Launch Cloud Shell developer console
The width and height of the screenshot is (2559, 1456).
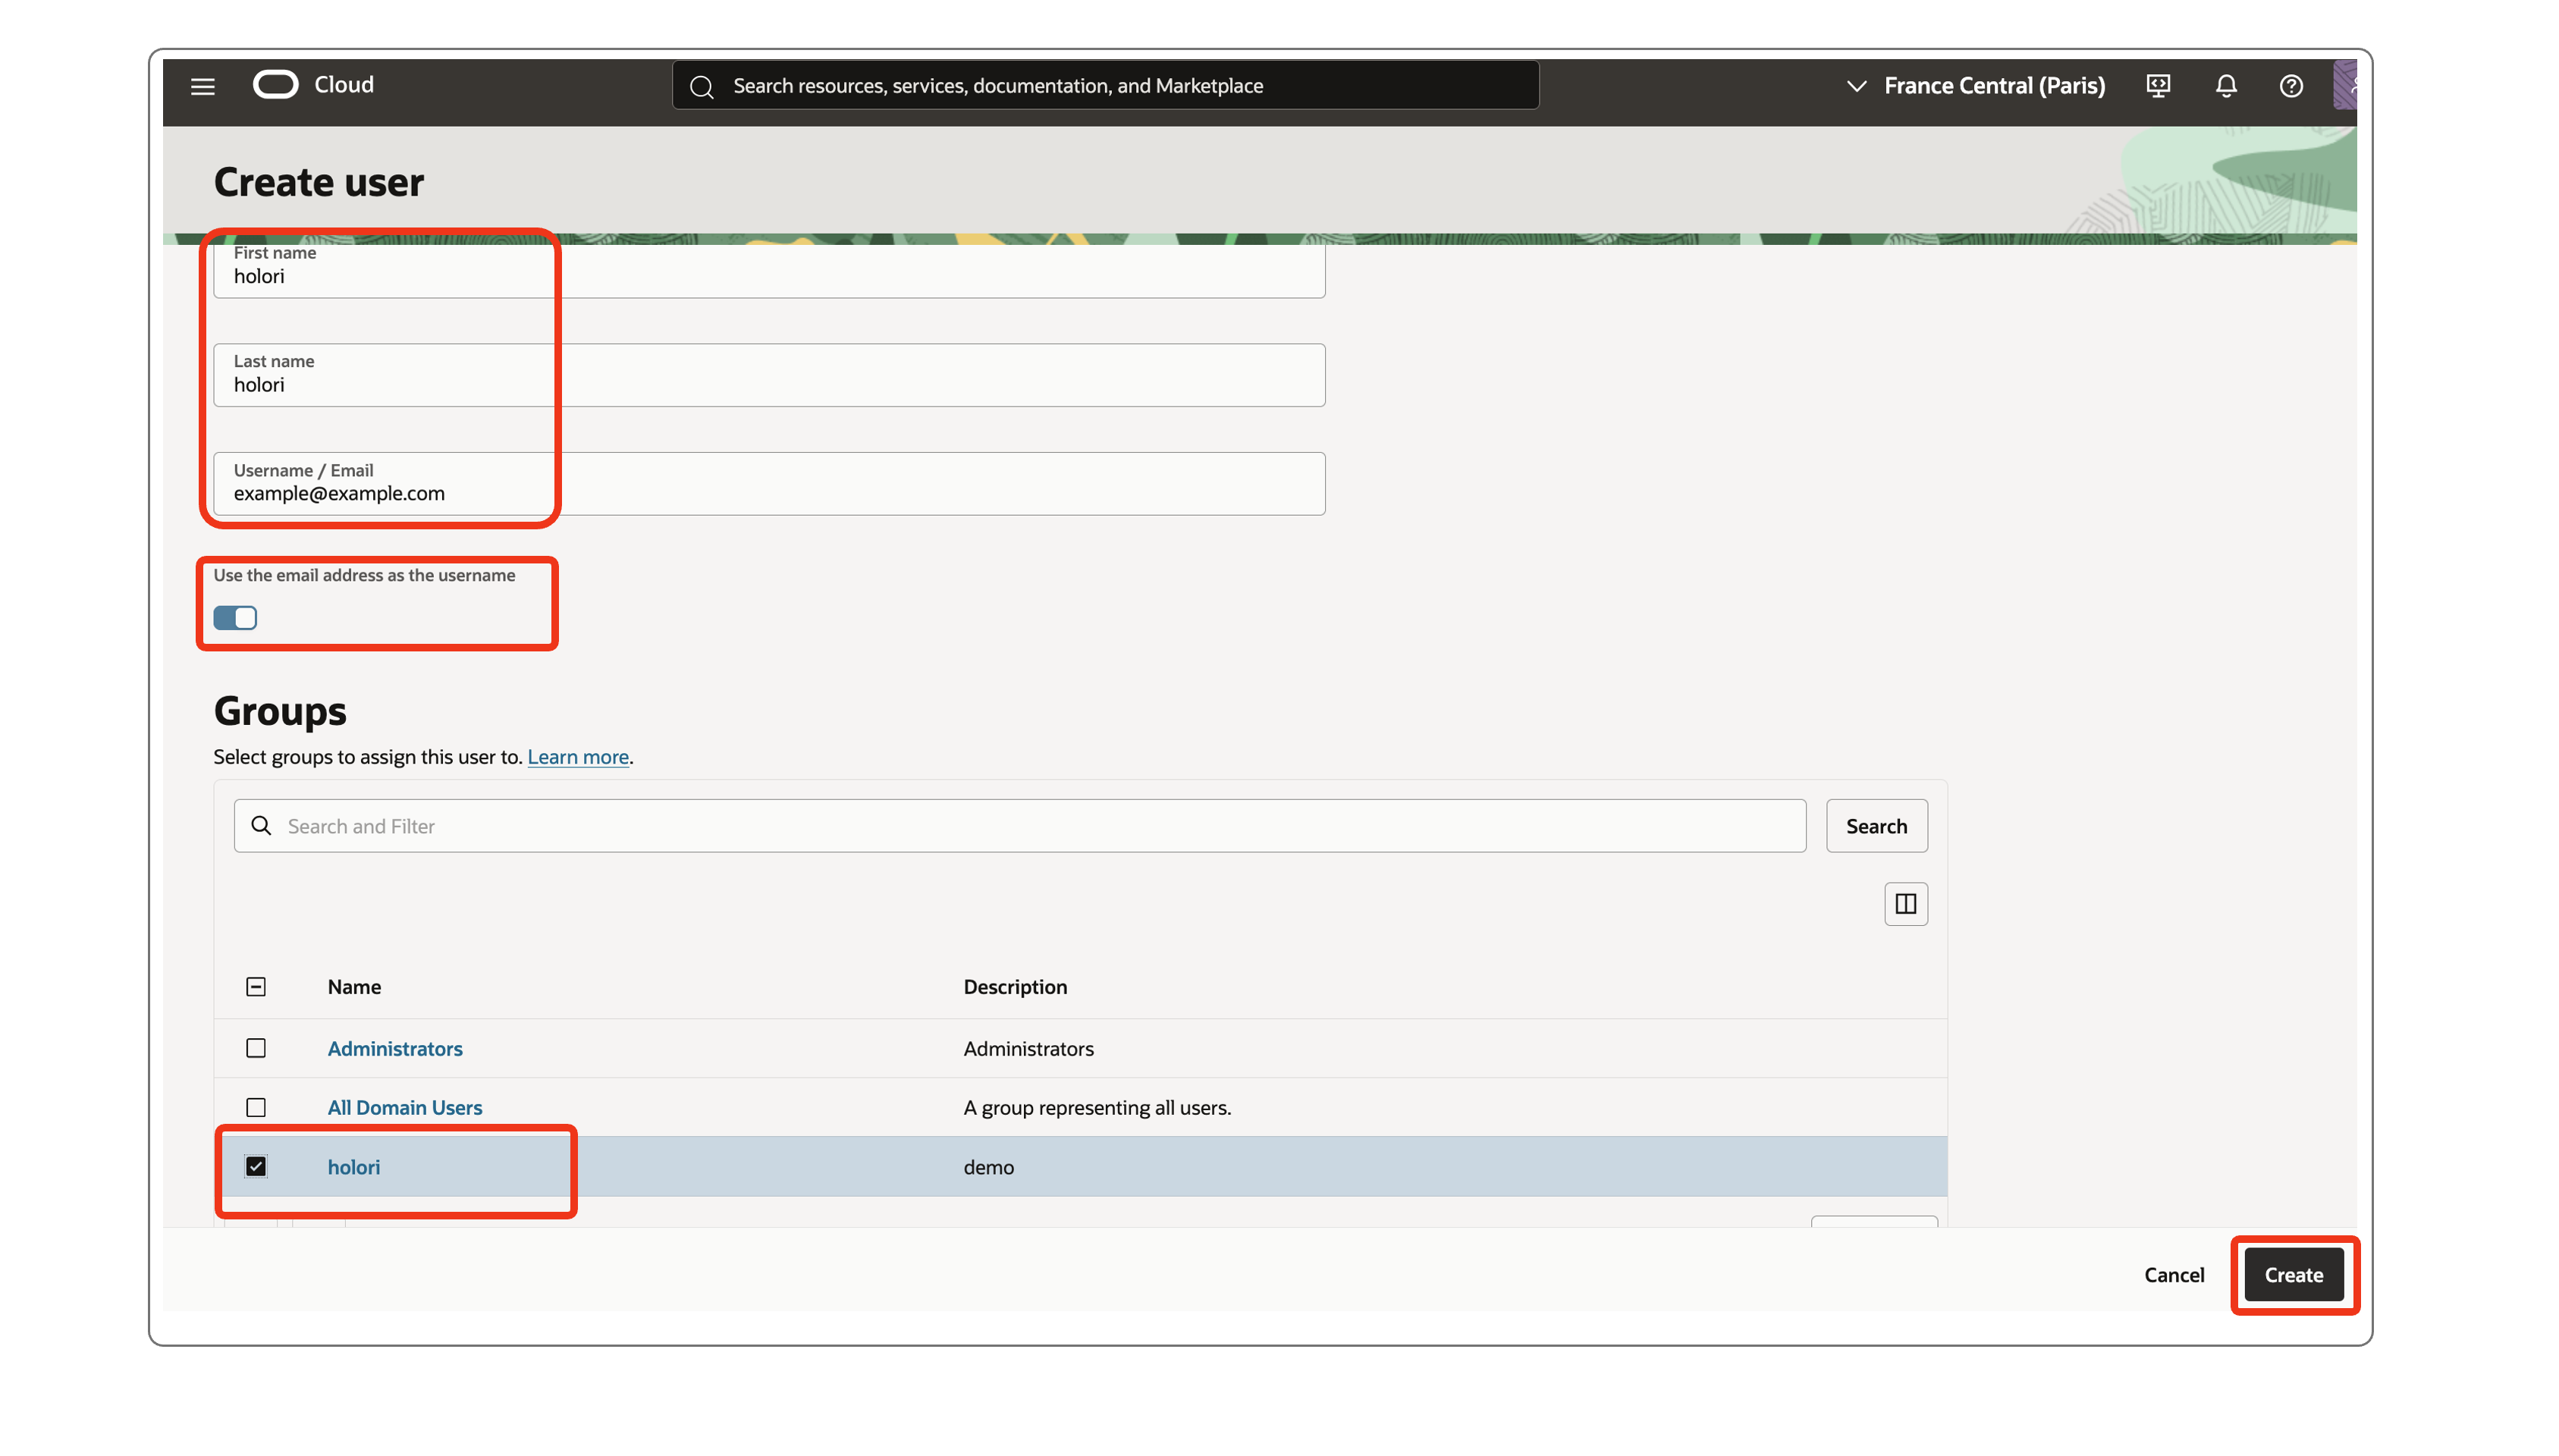pyautogui.click(x=2158, y=86)
